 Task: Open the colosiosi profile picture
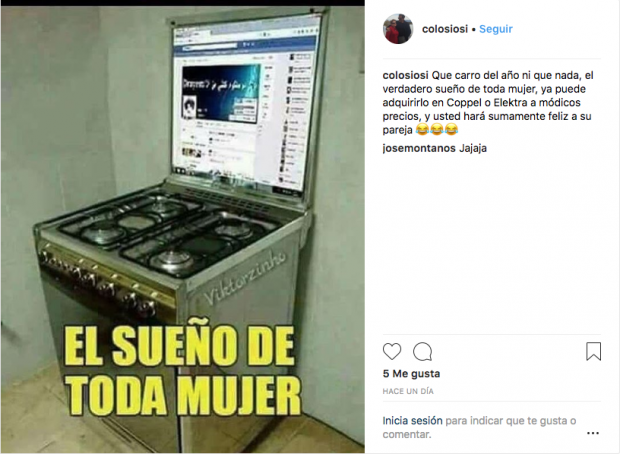tap(398, 29)
